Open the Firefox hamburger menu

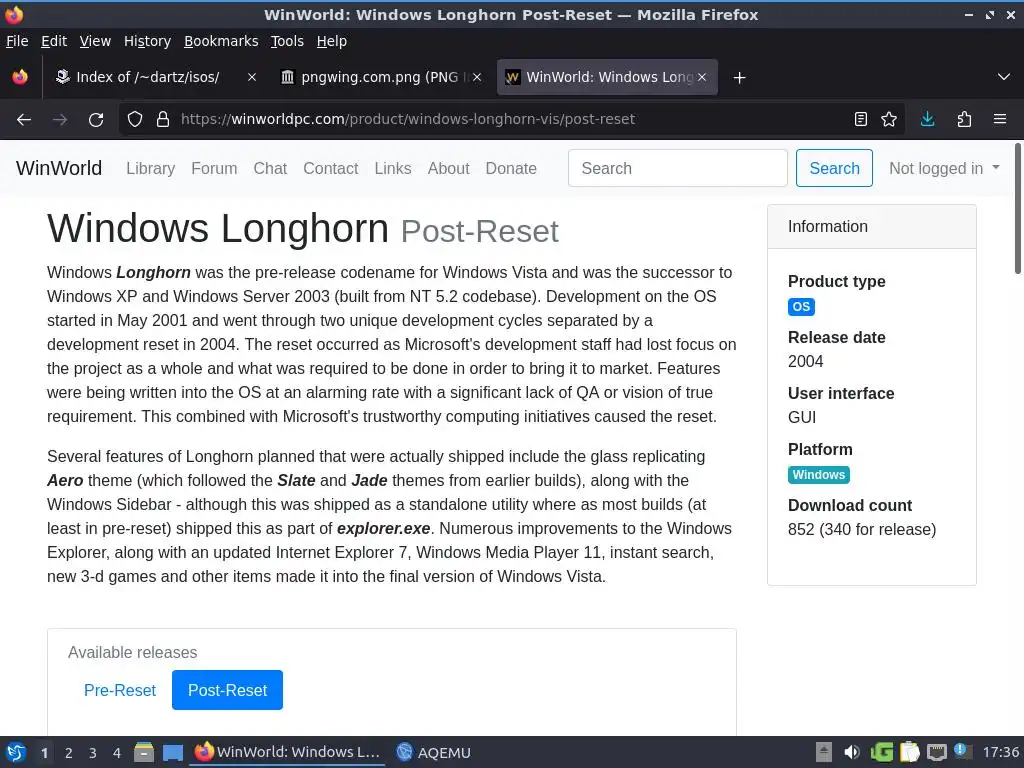click(x=1000, y=119)
